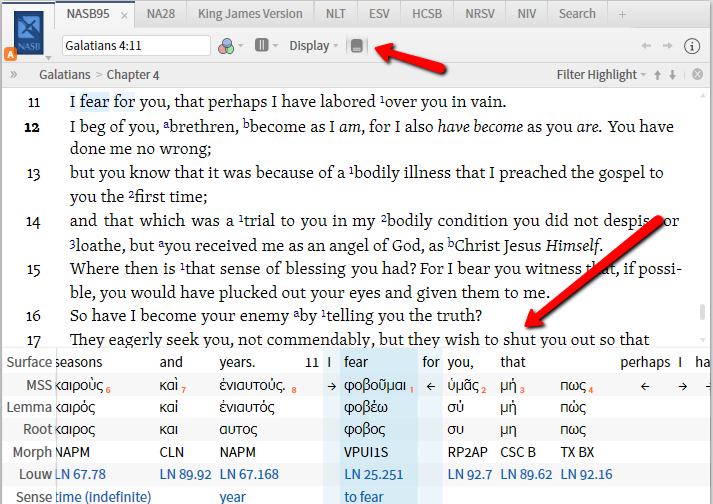This screenshot has width=713, height=504.
Task: Click the Greek word φοβοῦμαι in MSS row
Action: click(x=375, y=386)
